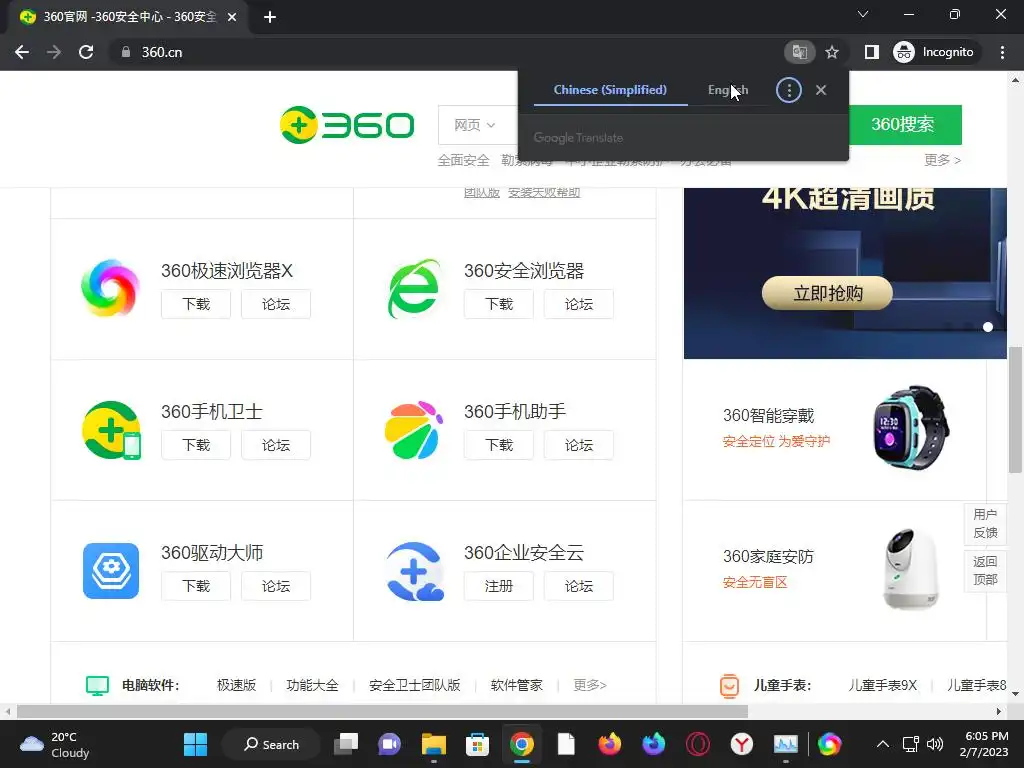
Task: Open the 360 browser taskbar icon
Action: click(x=829, y=744)
